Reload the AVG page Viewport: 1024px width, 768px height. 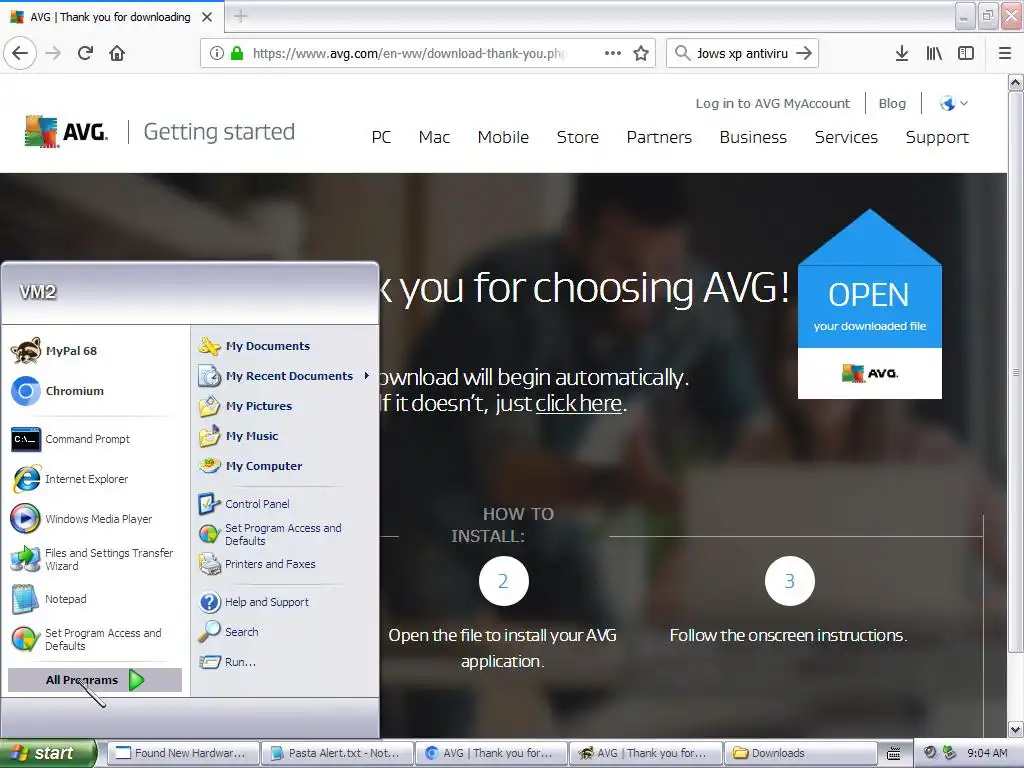pyautogui.click(x=86, y=53)
